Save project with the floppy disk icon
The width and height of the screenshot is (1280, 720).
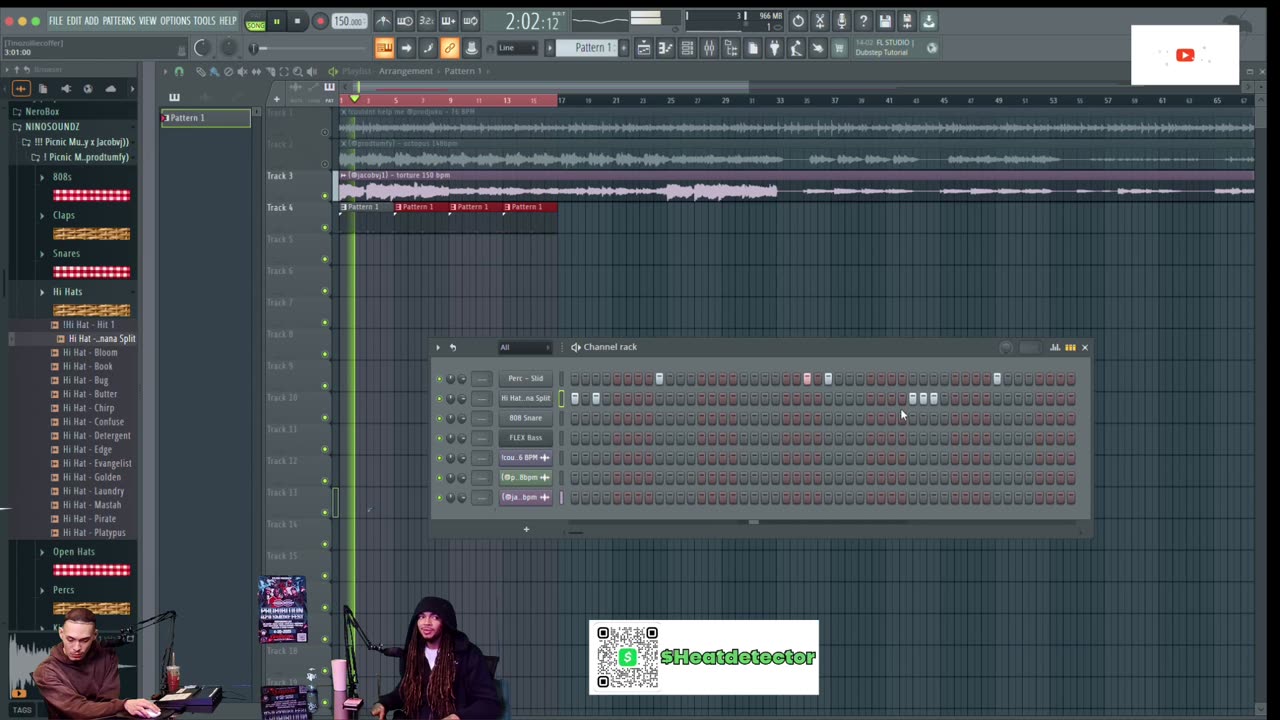click(x=886, y=21)
